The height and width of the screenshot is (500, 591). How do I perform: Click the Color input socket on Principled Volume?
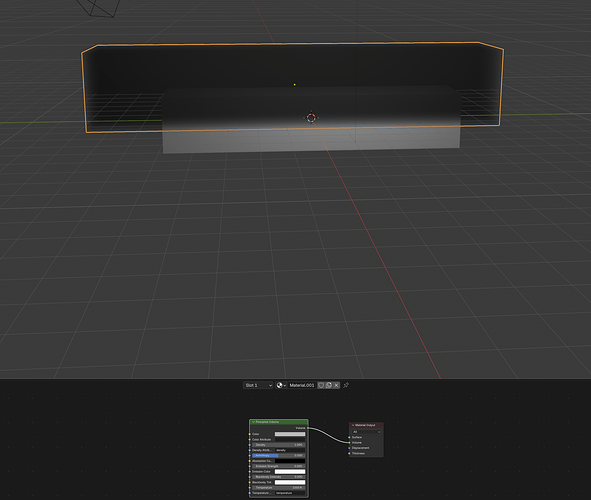(250, 434)
